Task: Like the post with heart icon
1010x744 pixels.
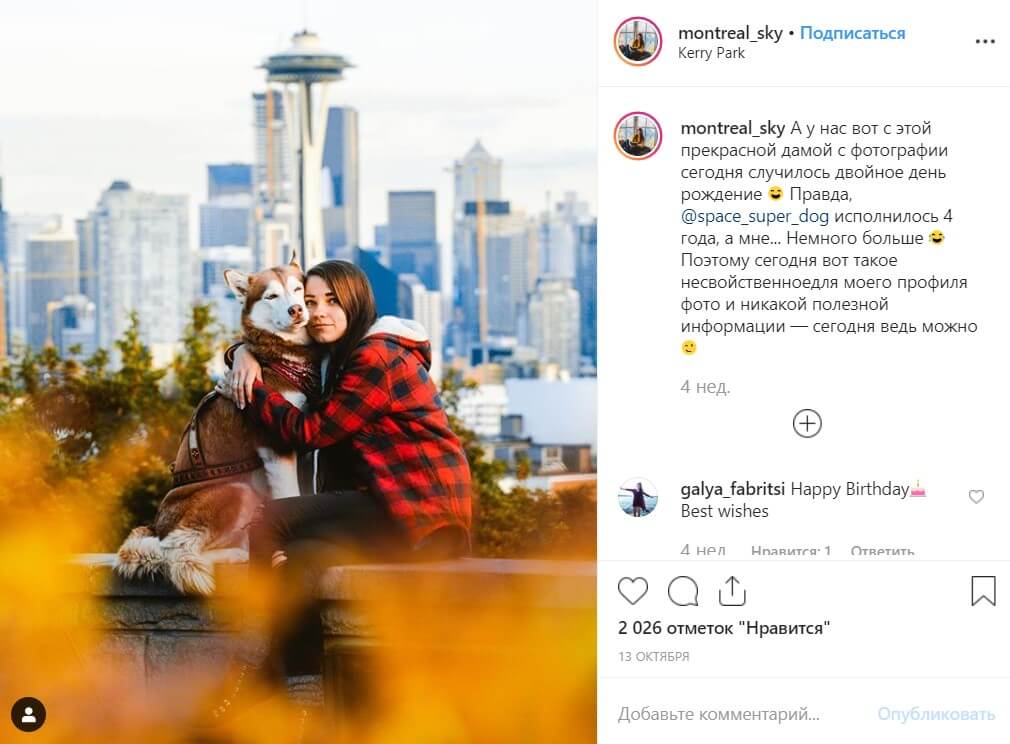Action: 633,591
